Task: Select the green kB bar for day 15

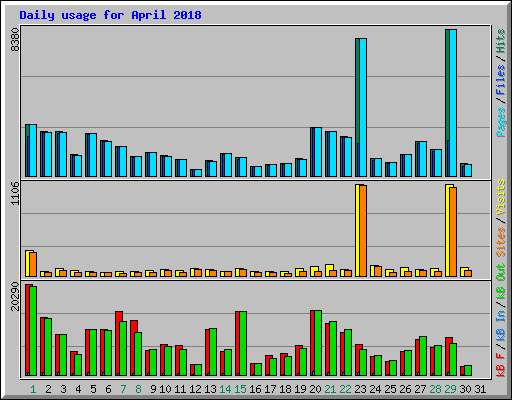Action: (243, 344)
